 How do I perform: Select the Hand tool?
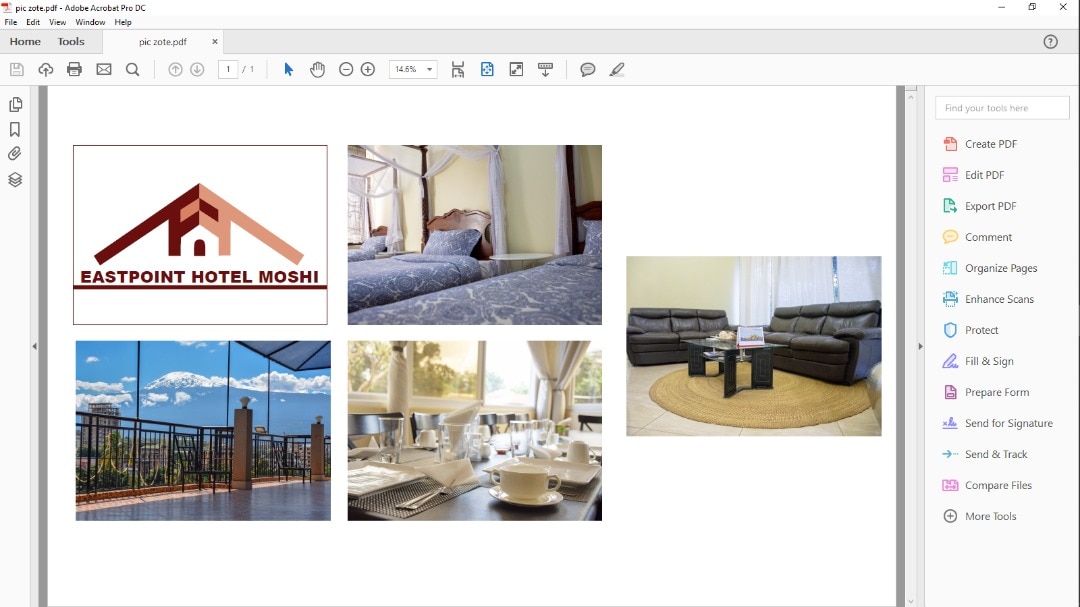pos(317,69)
